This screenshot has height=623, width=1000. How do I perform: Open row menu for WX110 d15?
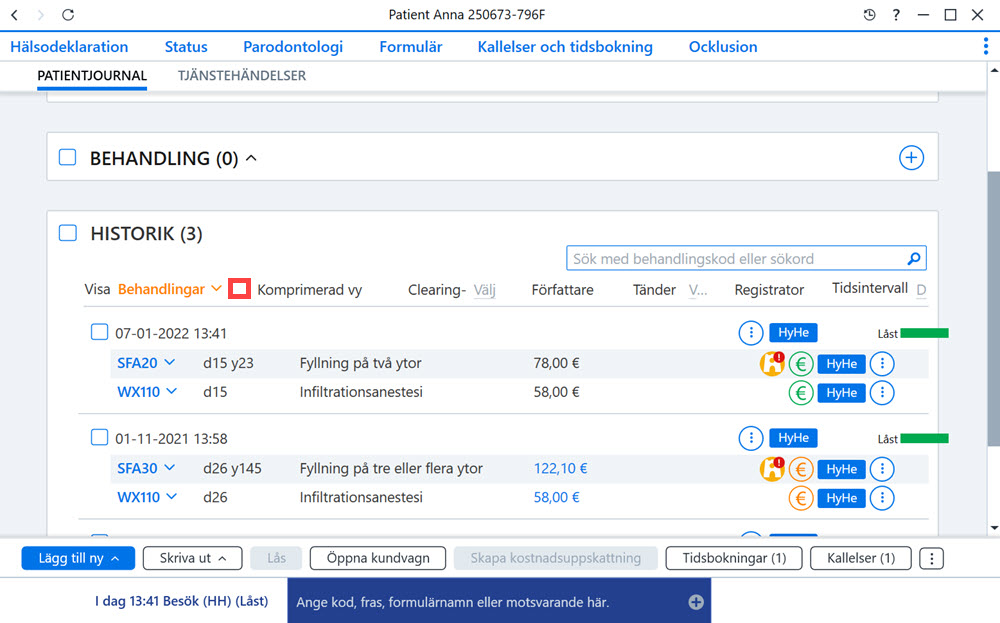(882, 392)
